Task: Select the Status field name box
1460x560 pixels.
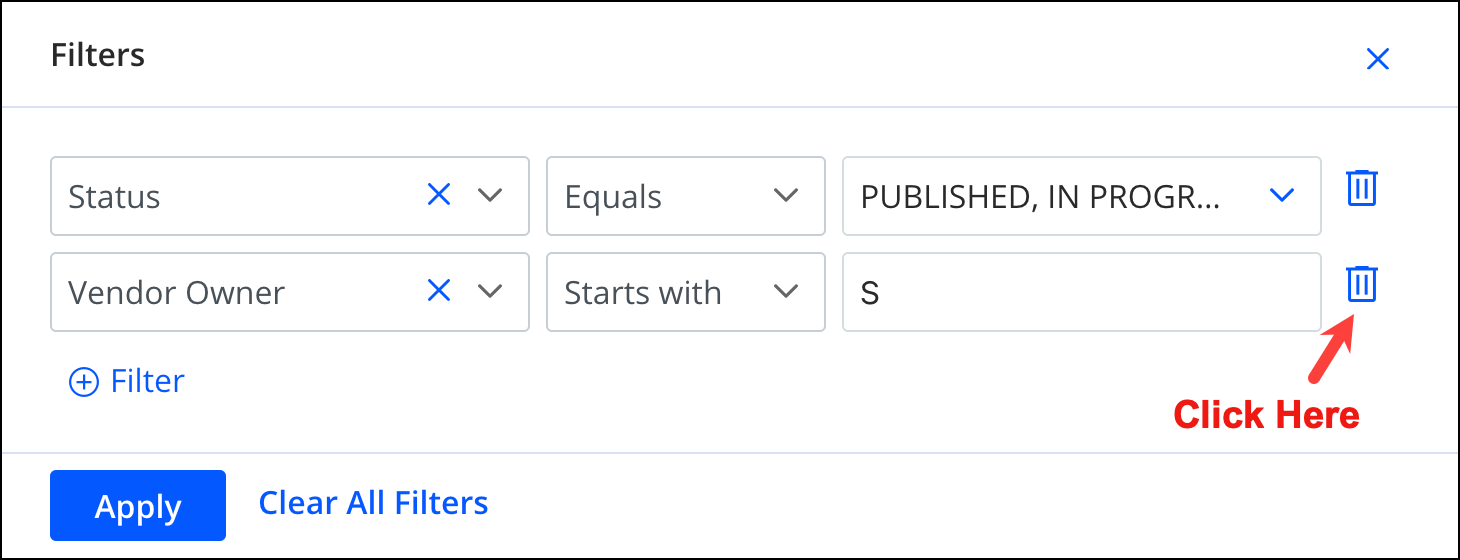Action: coord(290,196)
